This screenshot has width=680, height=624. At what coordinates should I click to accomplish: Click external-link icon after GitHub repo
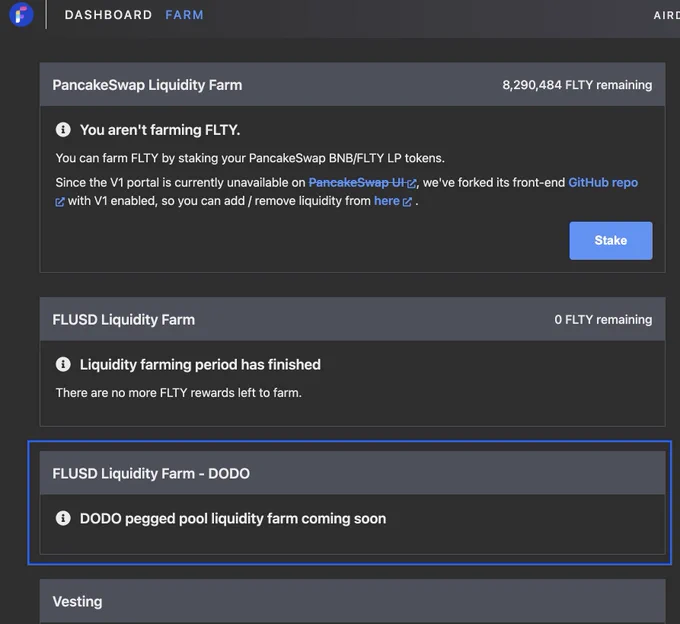tap(60, 202)
